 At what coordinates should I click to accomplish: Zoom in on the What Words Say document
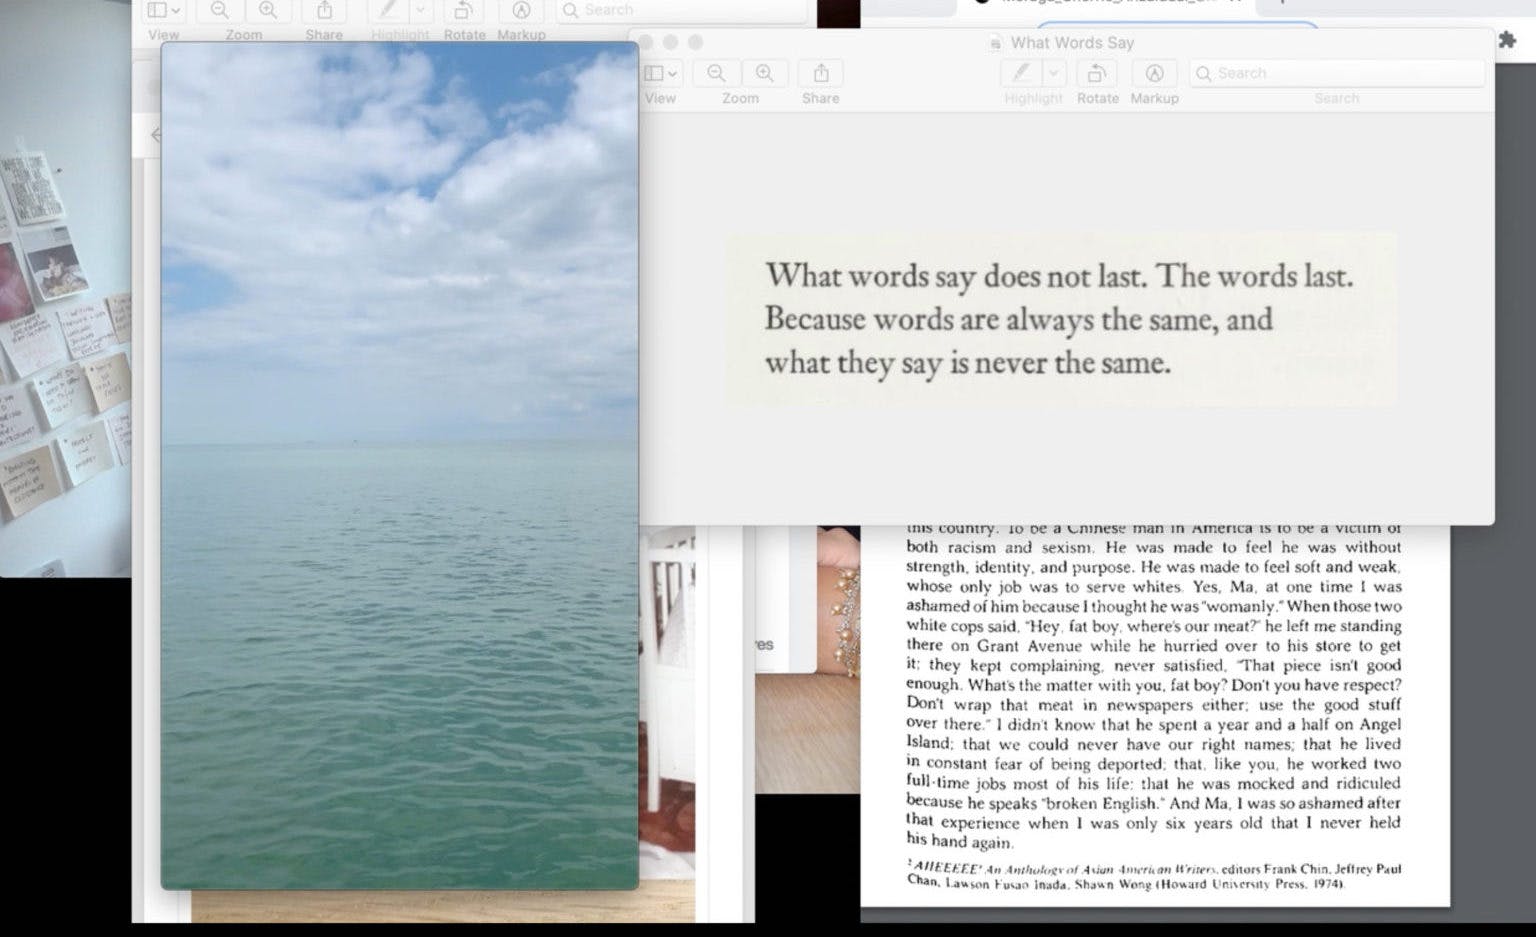(x=765, y=73)
